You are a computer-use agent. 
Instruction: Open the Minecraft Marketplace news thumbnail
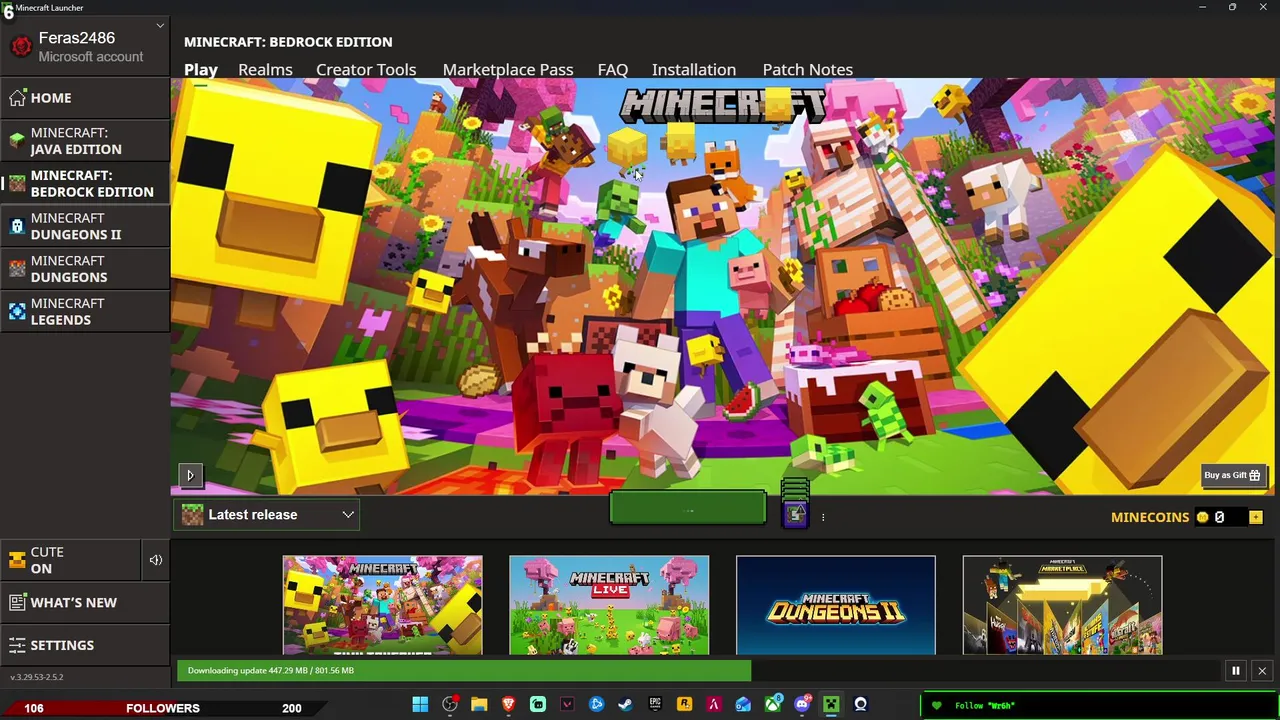(1062, 605)
